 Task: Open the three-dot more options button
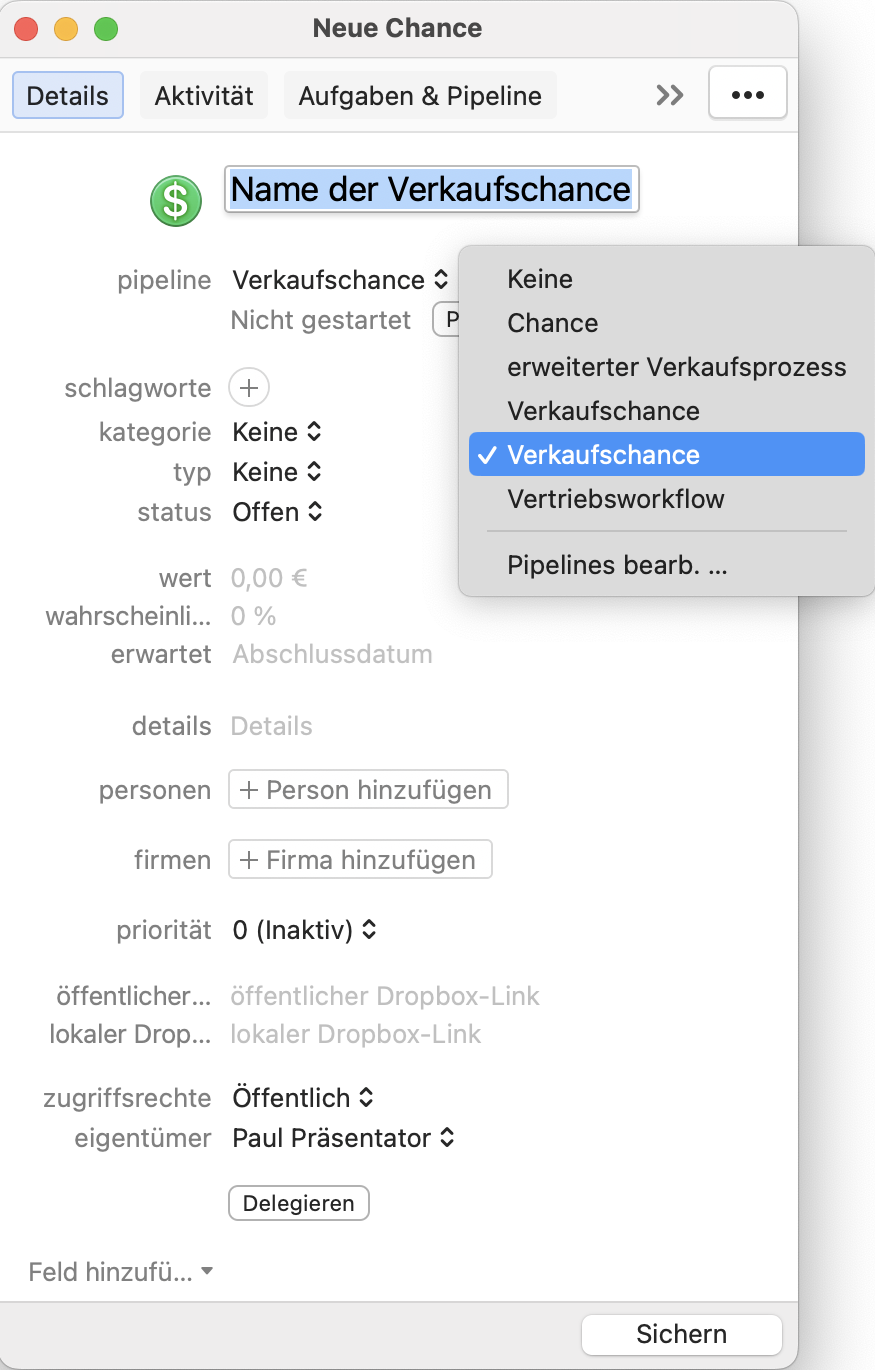(x=747, y=95)
